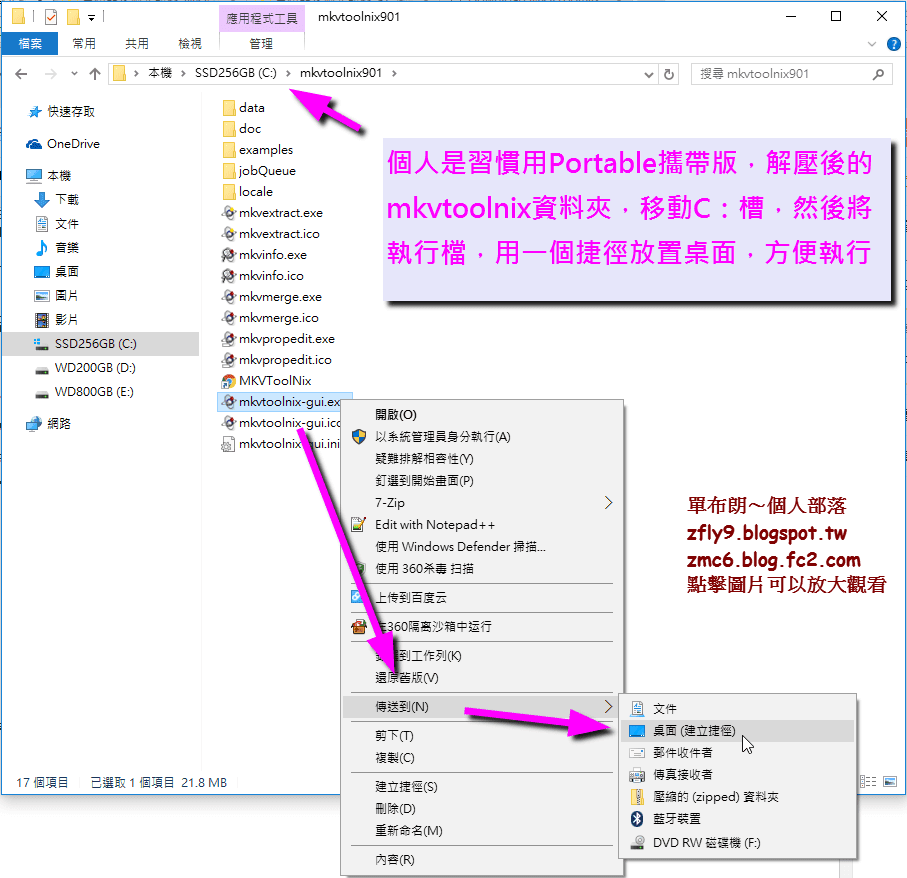The height and width of the screenshot is (878, 907).
Task: Click SSD256GB (C:) in address path
Action: point(235,73)
